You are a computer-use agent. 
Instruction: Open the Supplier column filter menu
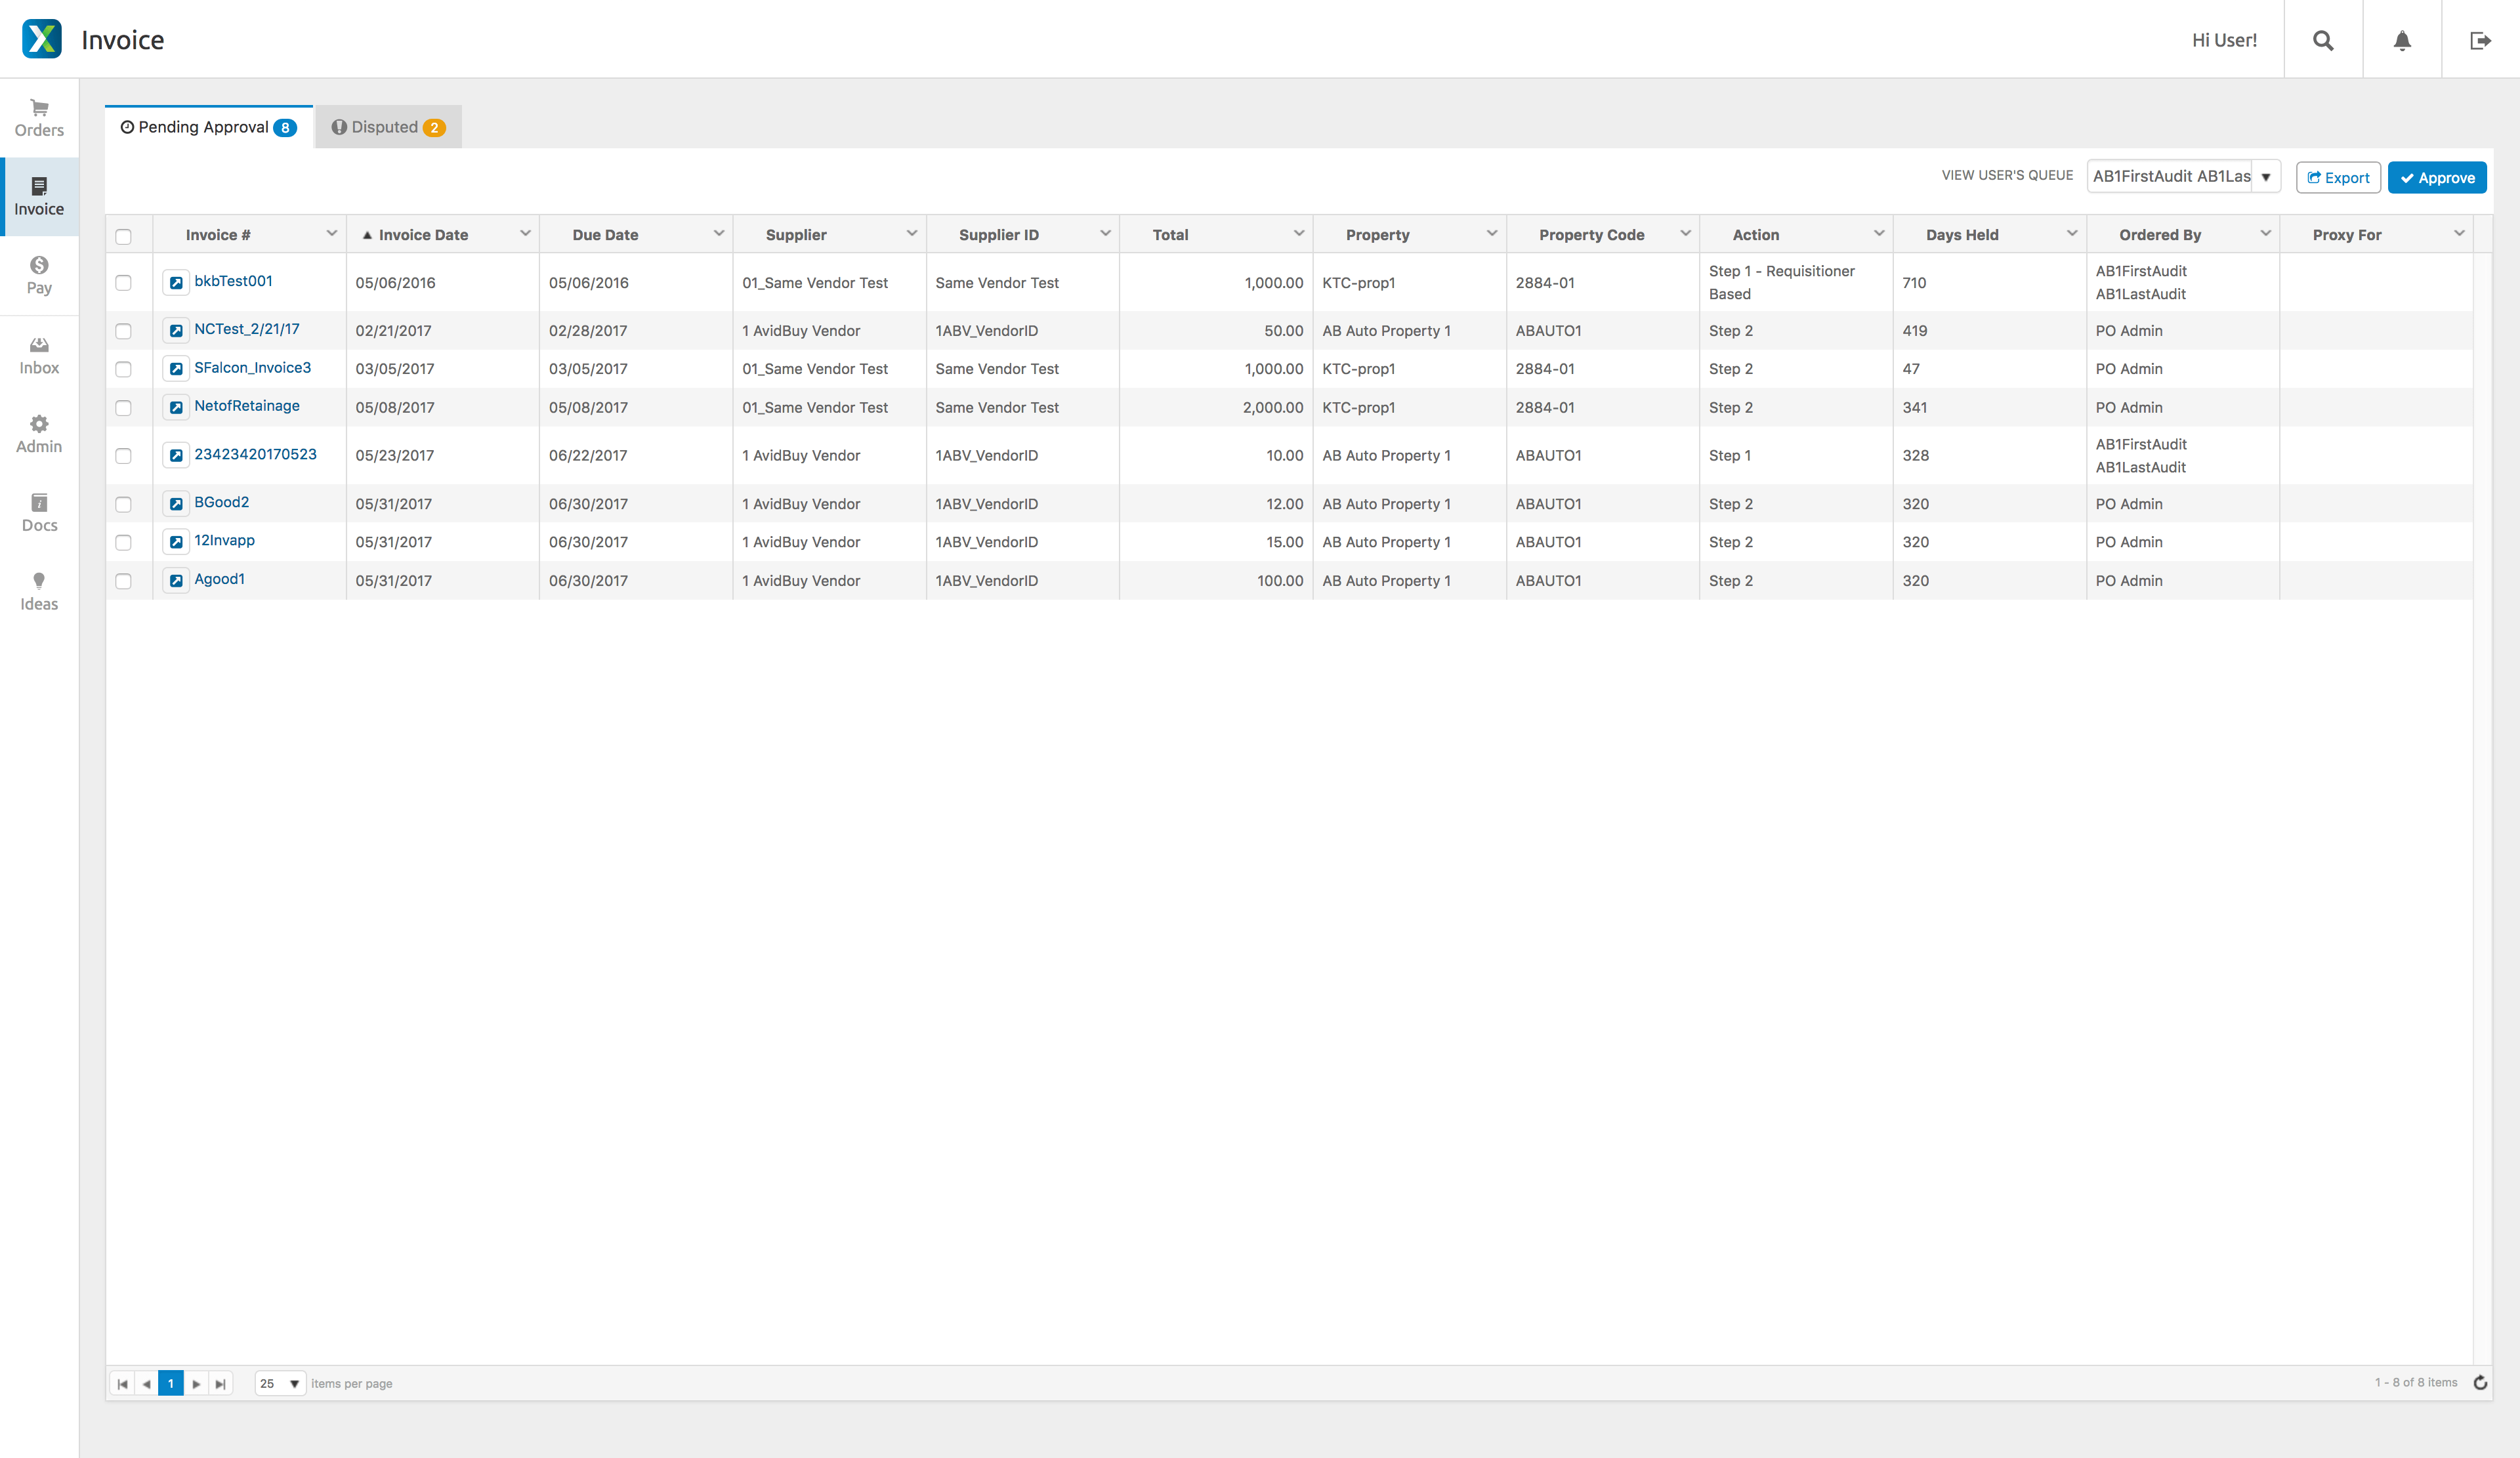point(911,234)
